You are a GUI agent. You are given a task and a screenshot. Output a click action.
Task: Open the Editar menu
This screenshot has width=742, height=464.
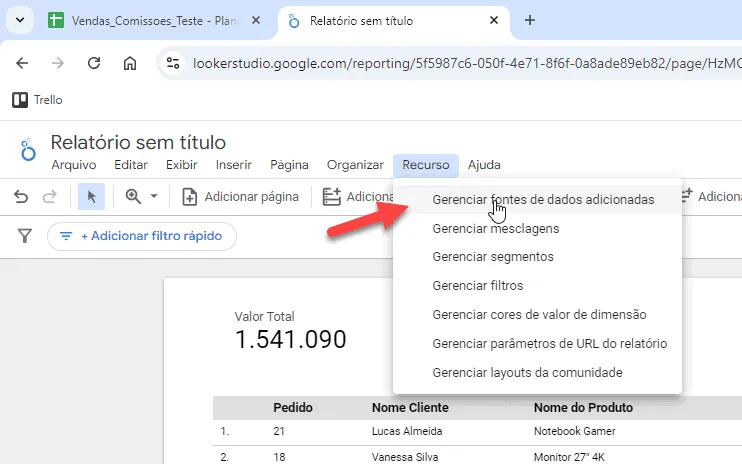[131, 165]
